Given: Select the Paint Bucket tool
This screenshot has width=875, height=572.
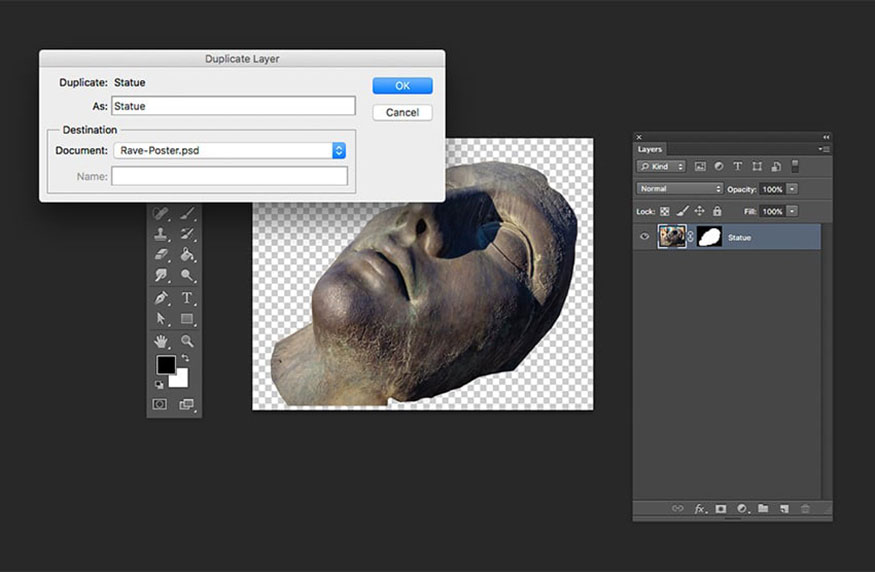Looking at the screenshot, I should 188,254.
